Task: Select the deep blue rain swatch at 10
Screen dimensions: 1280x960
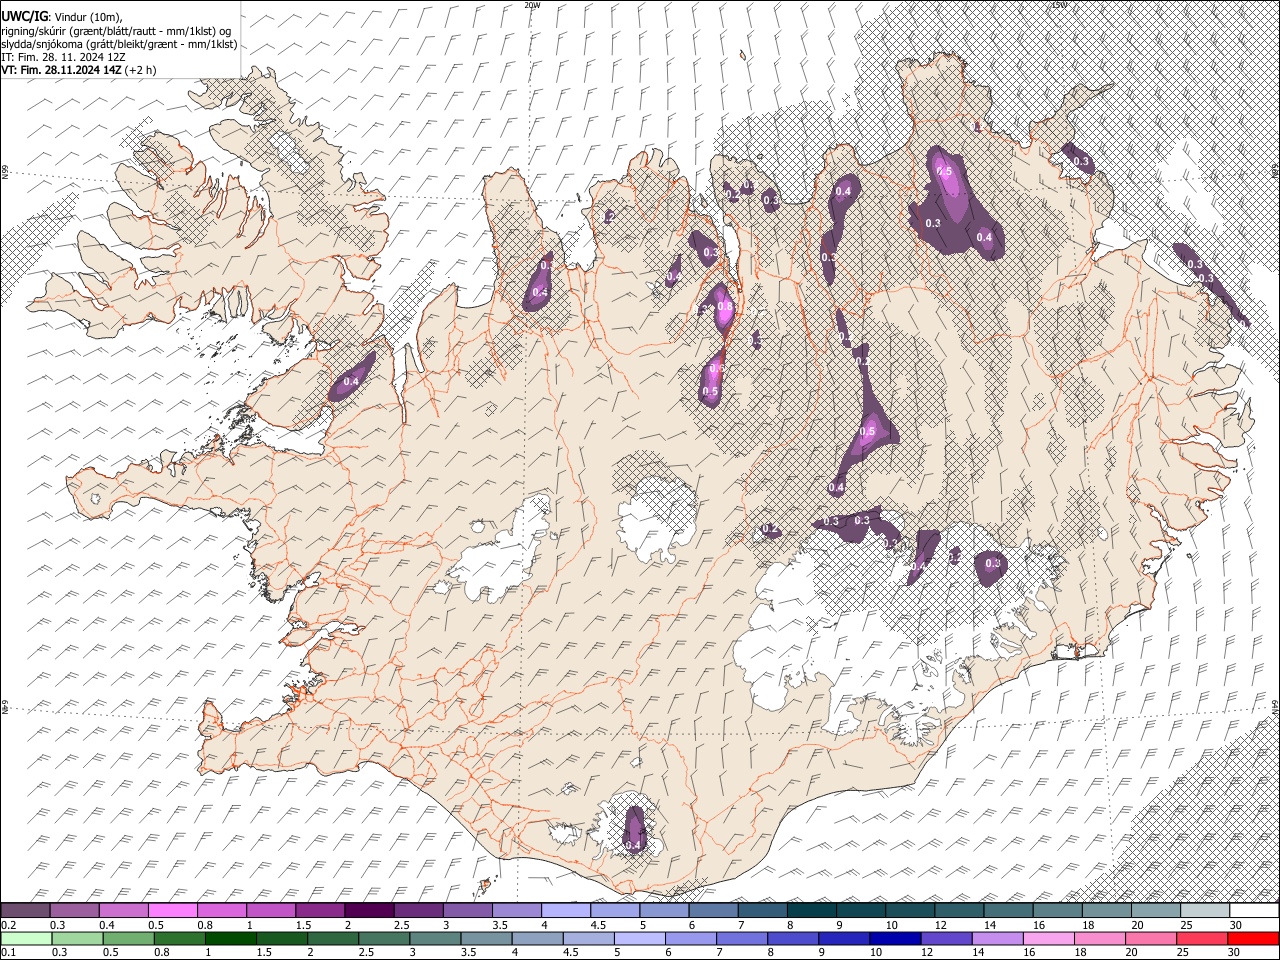Action: pyautogui.click(x=895, y=939)
